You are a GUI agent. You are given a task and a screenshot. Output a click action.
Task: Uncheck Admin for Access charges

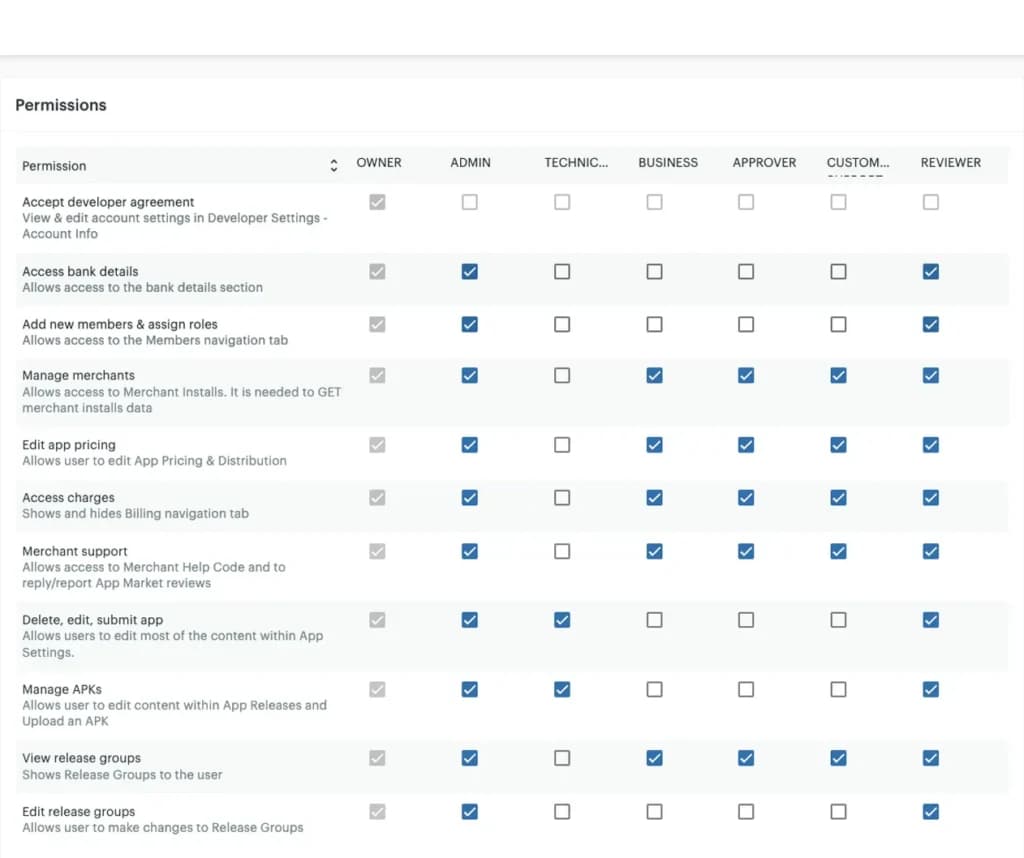tap(470, 498)
